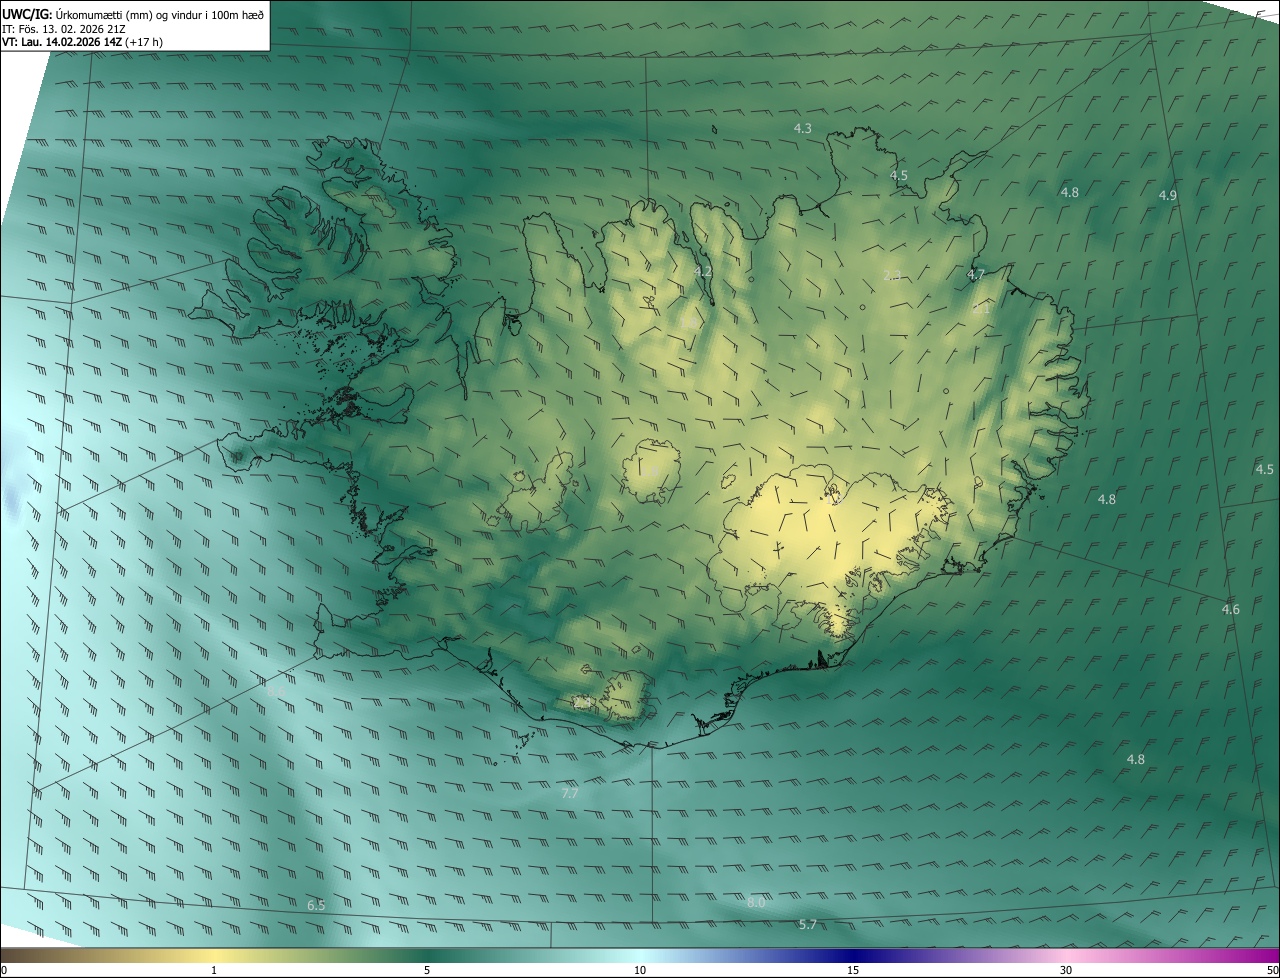Click the 50 tick on the colour scale
The image size is (1280, 978).
1272,970
